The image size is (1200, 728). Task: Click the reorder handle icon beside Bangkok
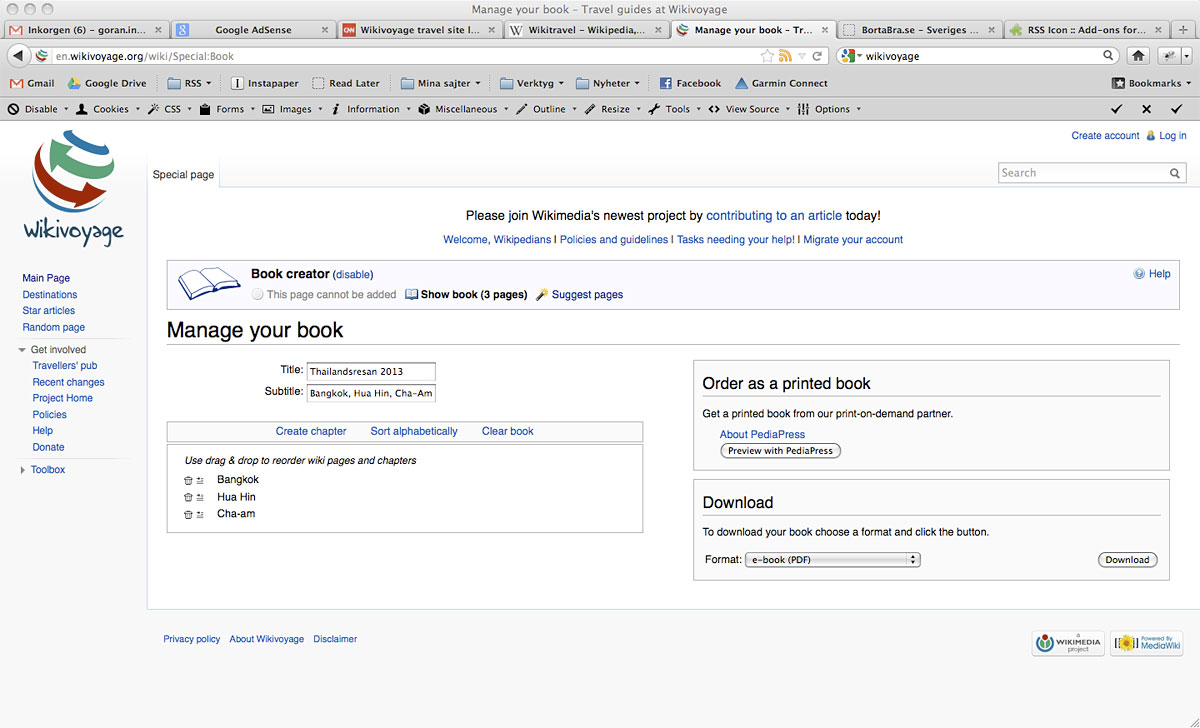(x=200, y=481)
